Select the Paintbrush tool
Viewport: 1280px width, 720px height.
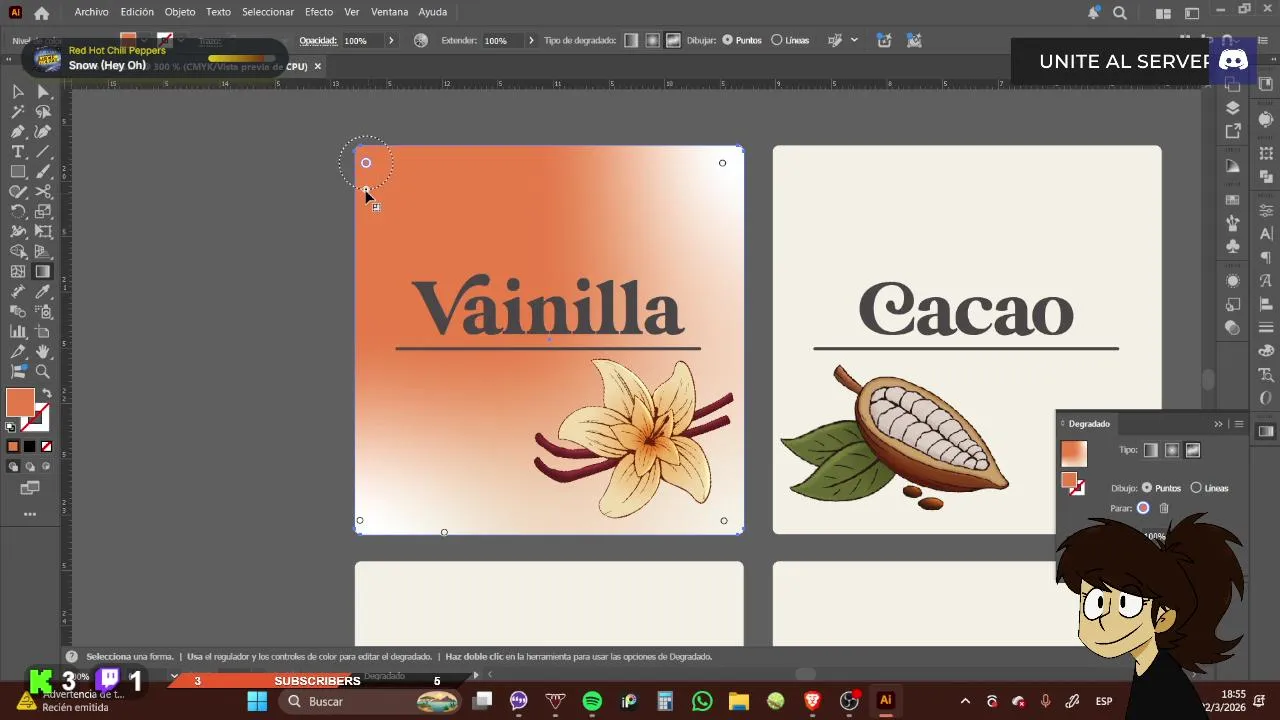(43, 172)
